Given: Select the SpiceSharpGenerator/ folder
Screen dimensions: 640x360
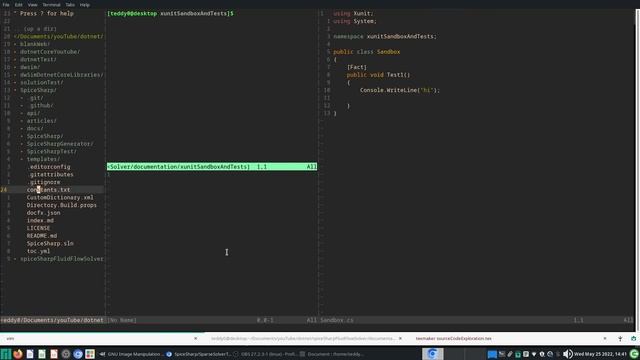Looking at the screenshot, I should click(x=60, y=144).
